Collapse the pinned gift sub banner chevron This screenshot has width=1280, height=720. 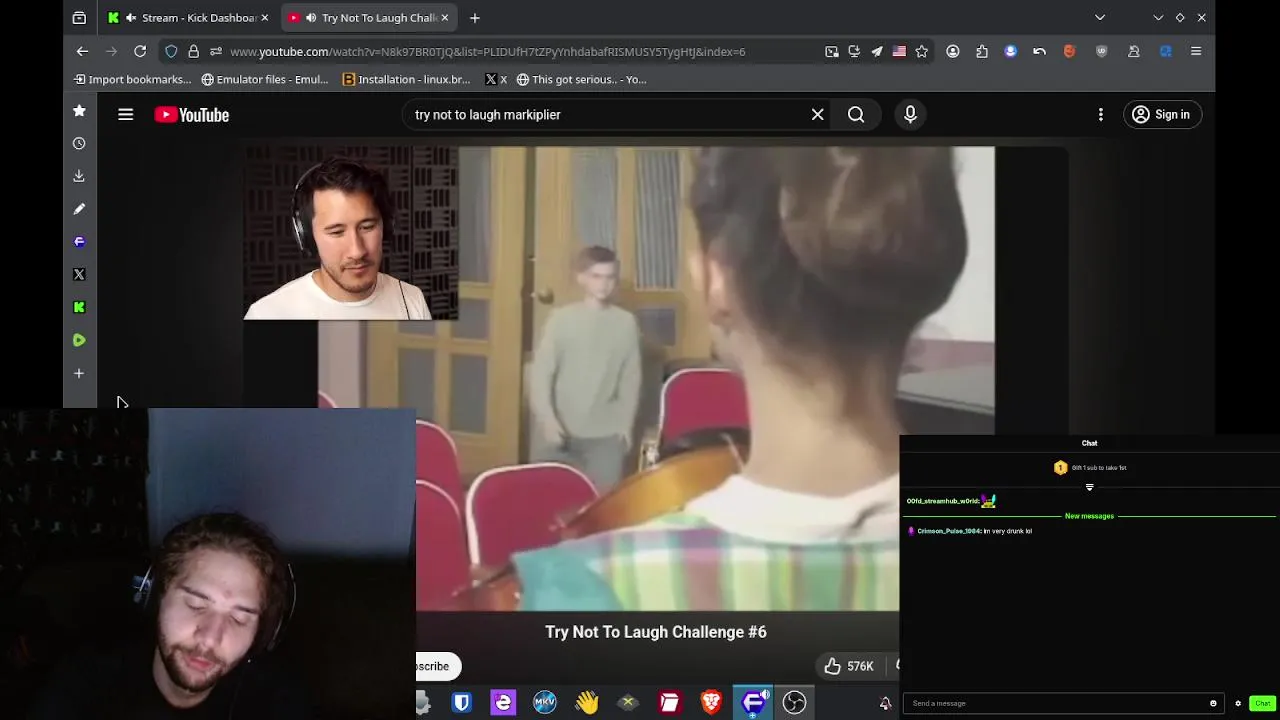point(1089,487)
